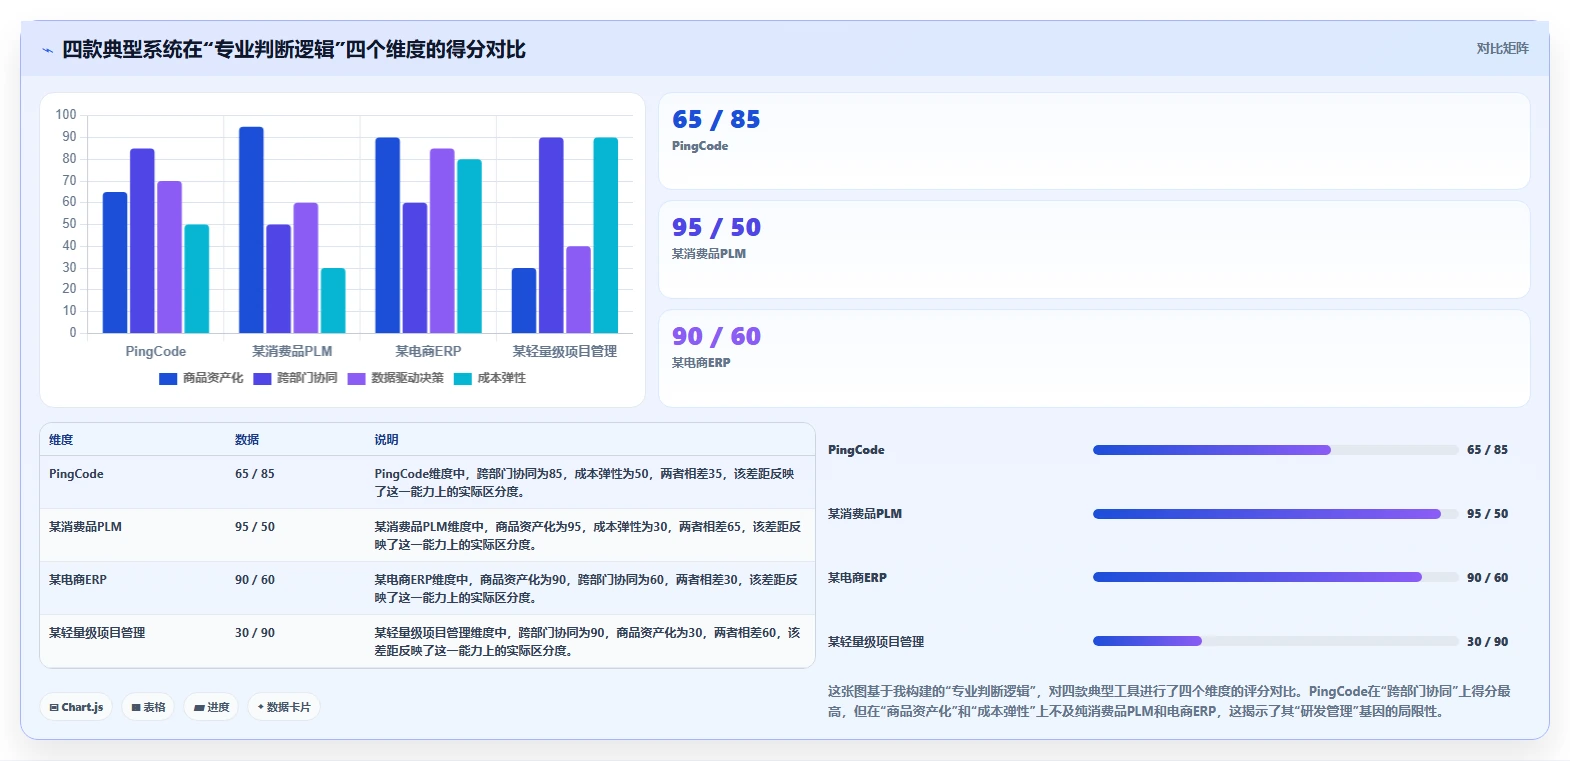Select the 65 / 85 PingCode card

coord(1094,141)
